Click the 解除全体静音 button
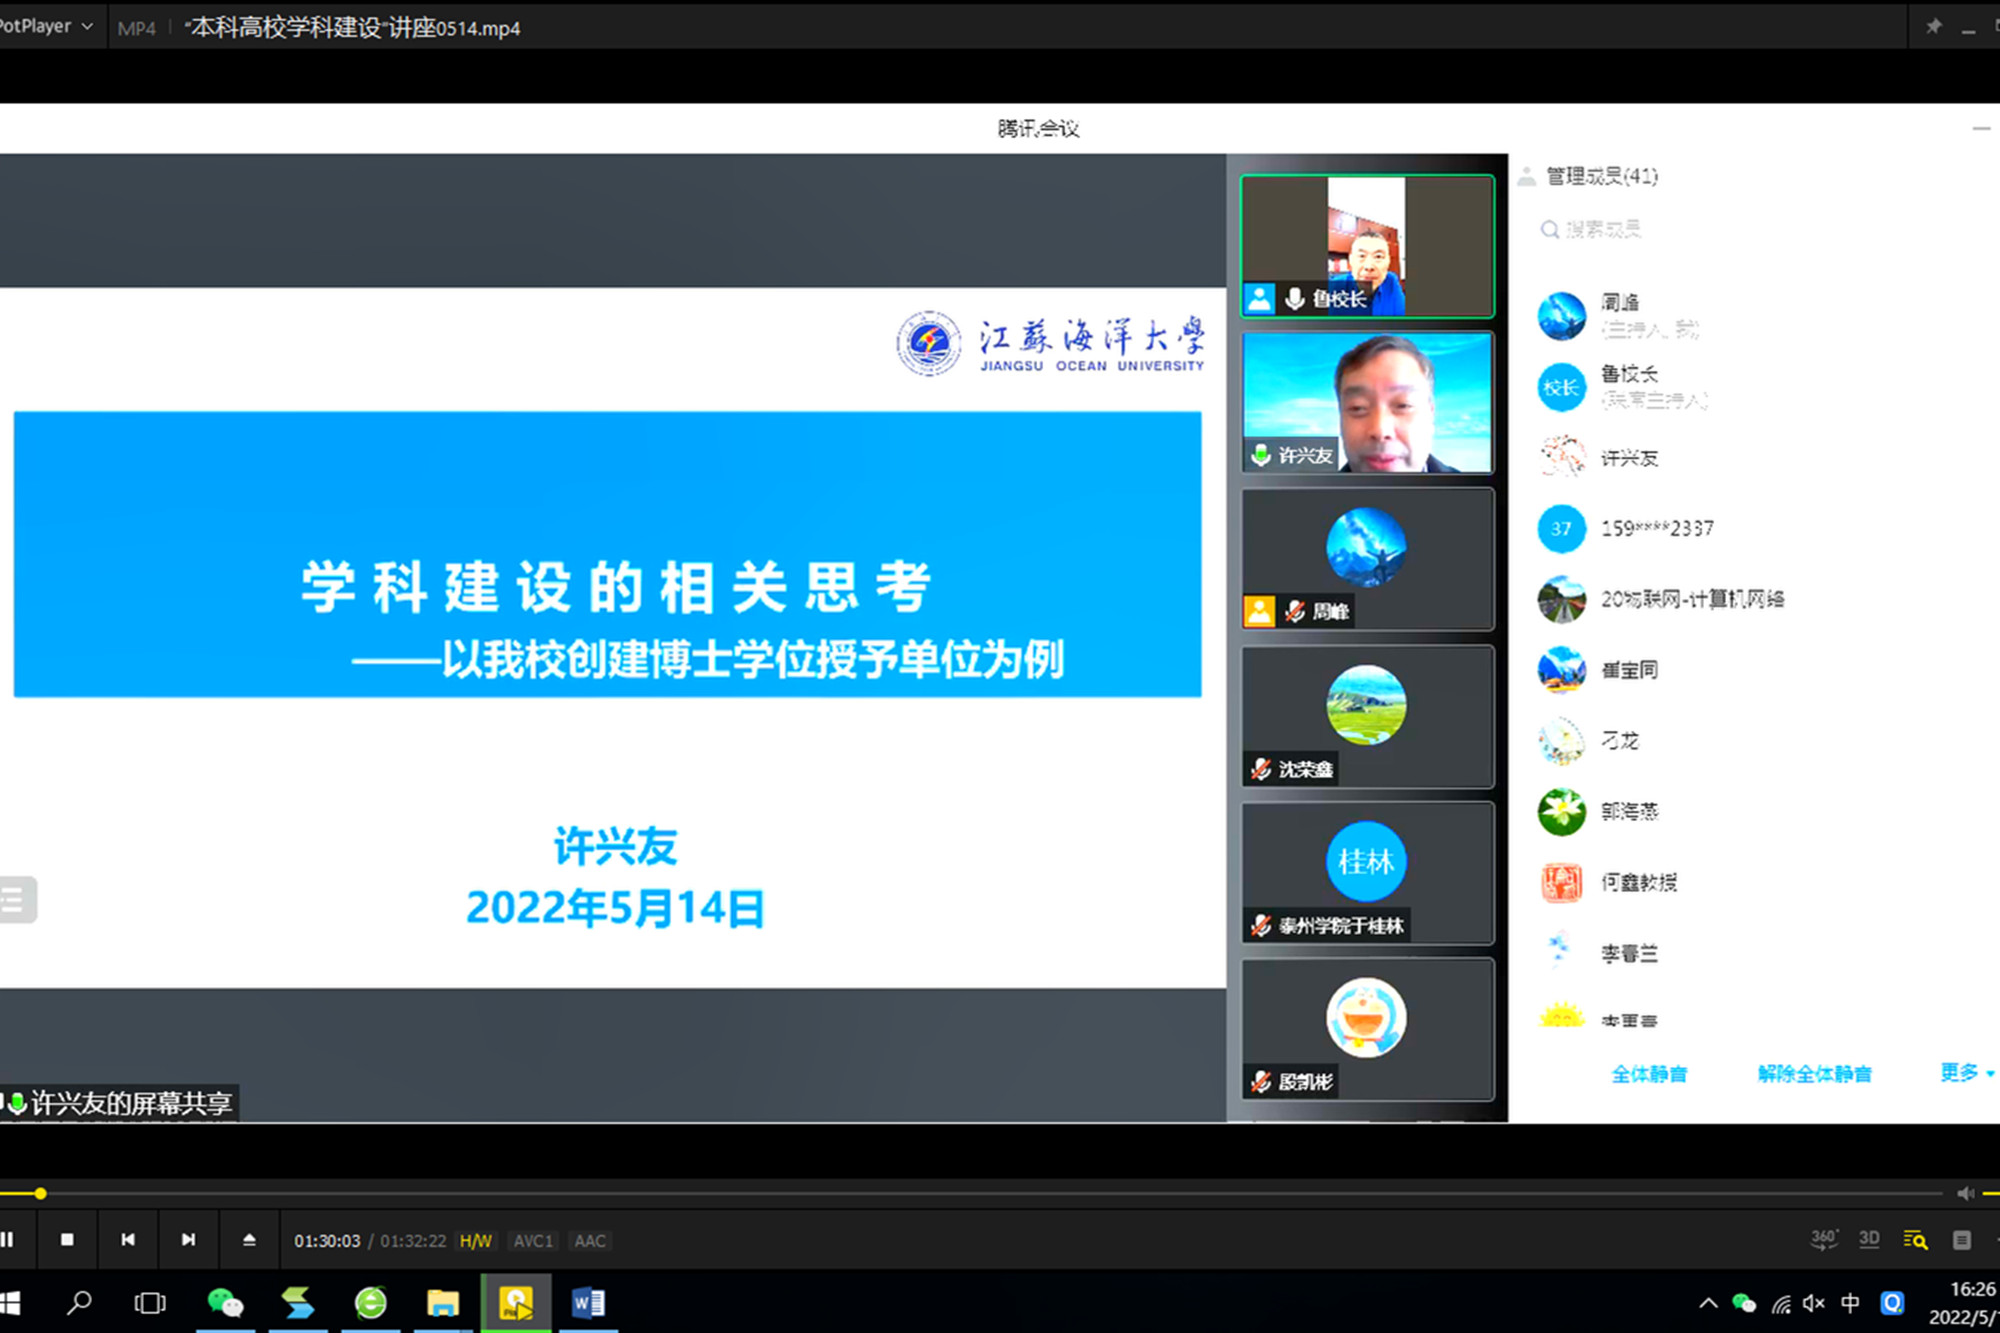This screenshot has width=2000, height=1333. pos(1814,1074)
